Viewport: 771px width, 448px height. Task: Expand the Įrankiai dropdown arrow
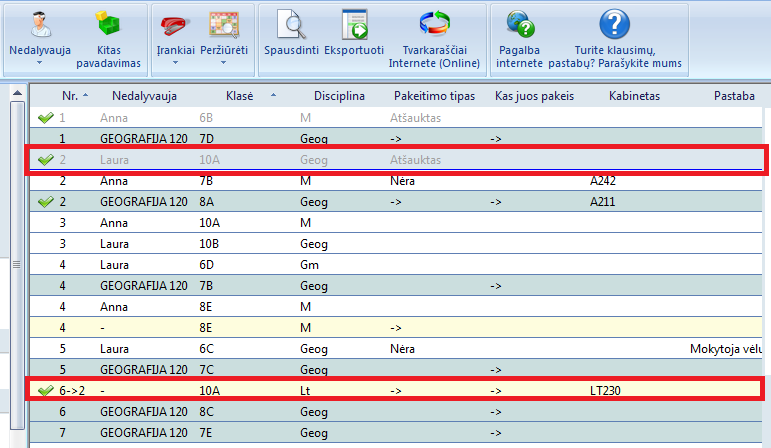click(175, 64)
